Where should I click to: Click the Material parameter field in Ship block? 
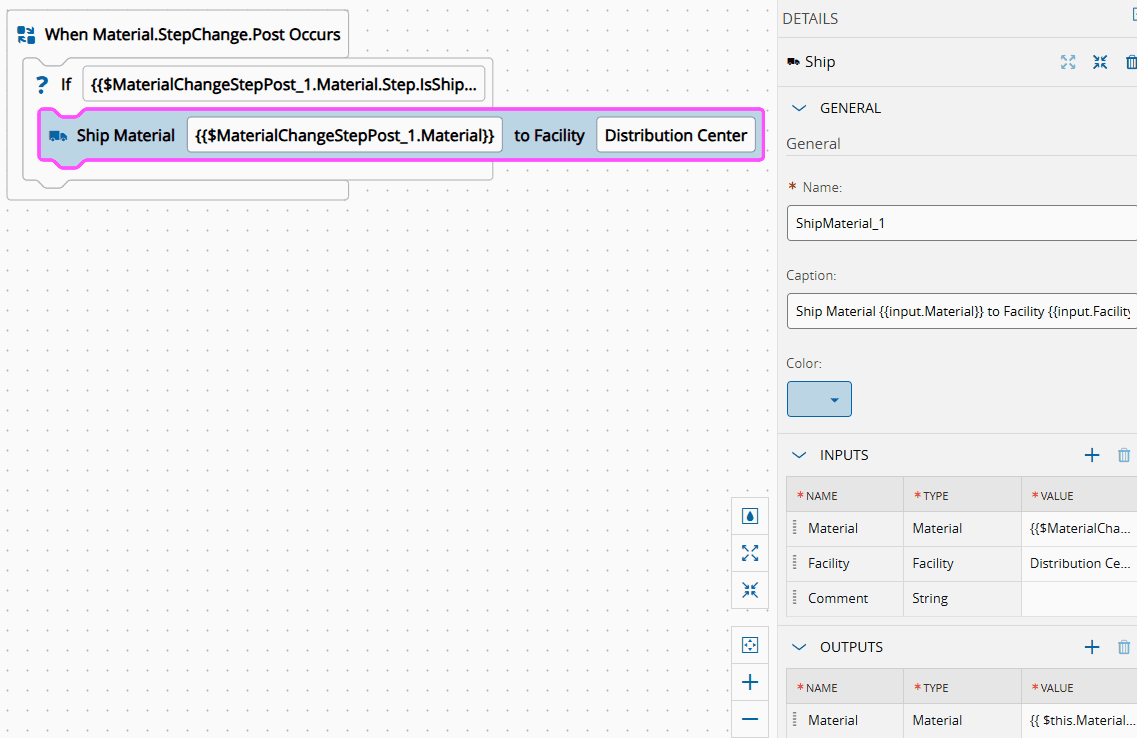344,136
